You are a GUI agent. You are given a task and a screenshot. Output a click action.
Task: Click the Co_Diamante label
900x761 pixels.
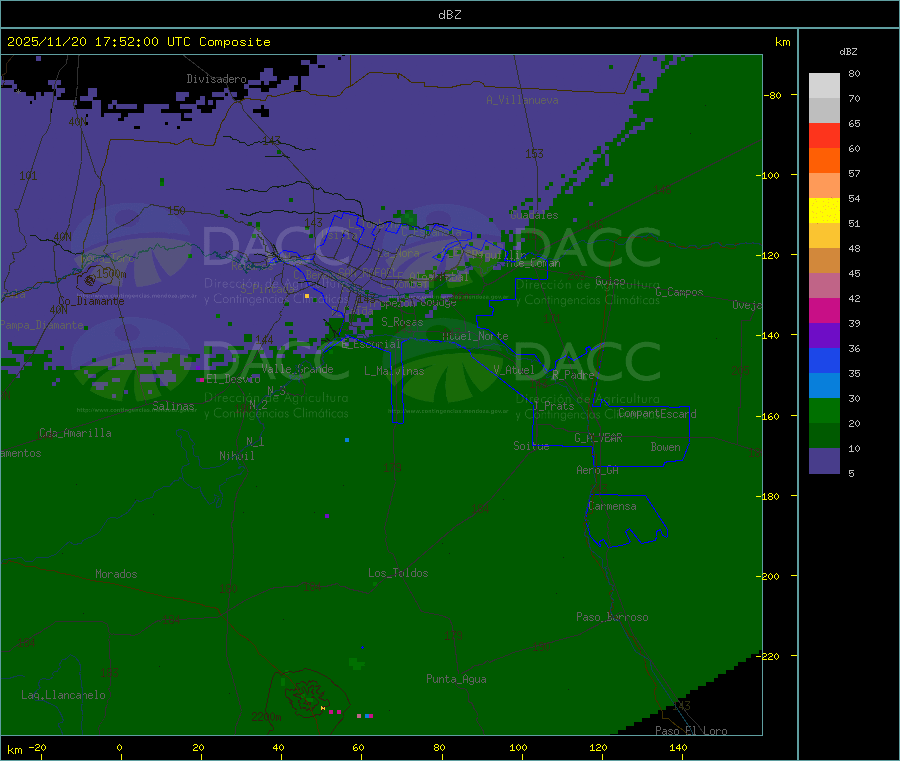point(91,301)
